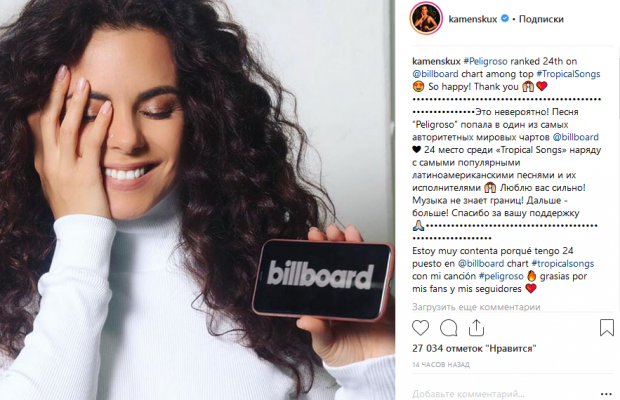
Task: Save the post with the bookmark icon
Action: 607,327
